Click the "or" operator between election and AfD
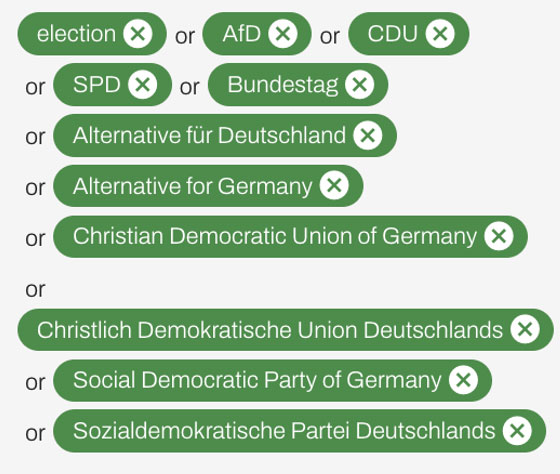 pyautogui.click(x=185, y=36)
